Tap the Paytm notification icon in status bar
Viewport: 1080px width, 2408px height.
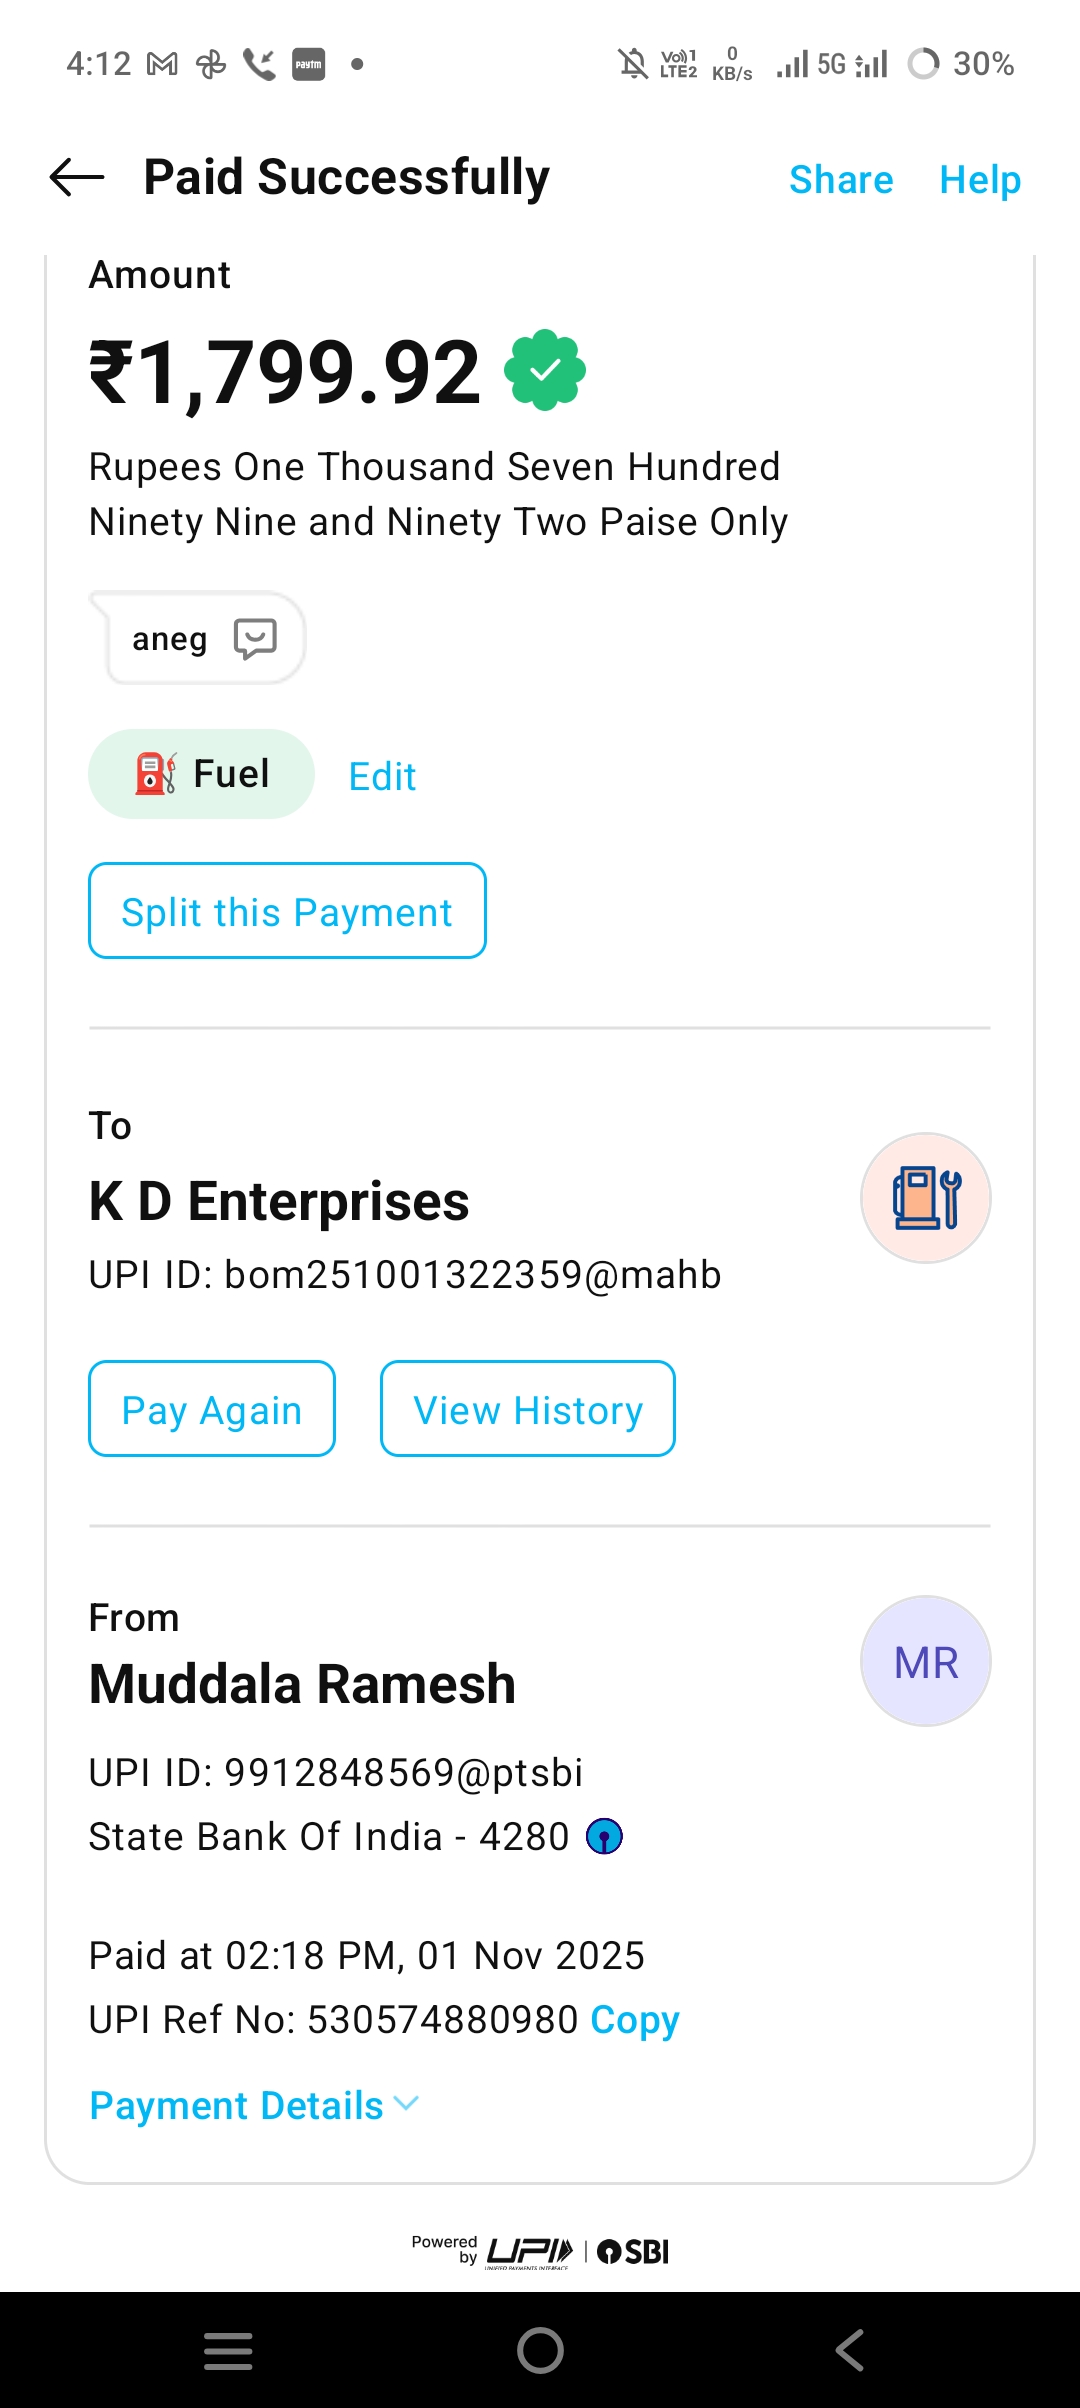pyautogui.click(x=308, y=64)
